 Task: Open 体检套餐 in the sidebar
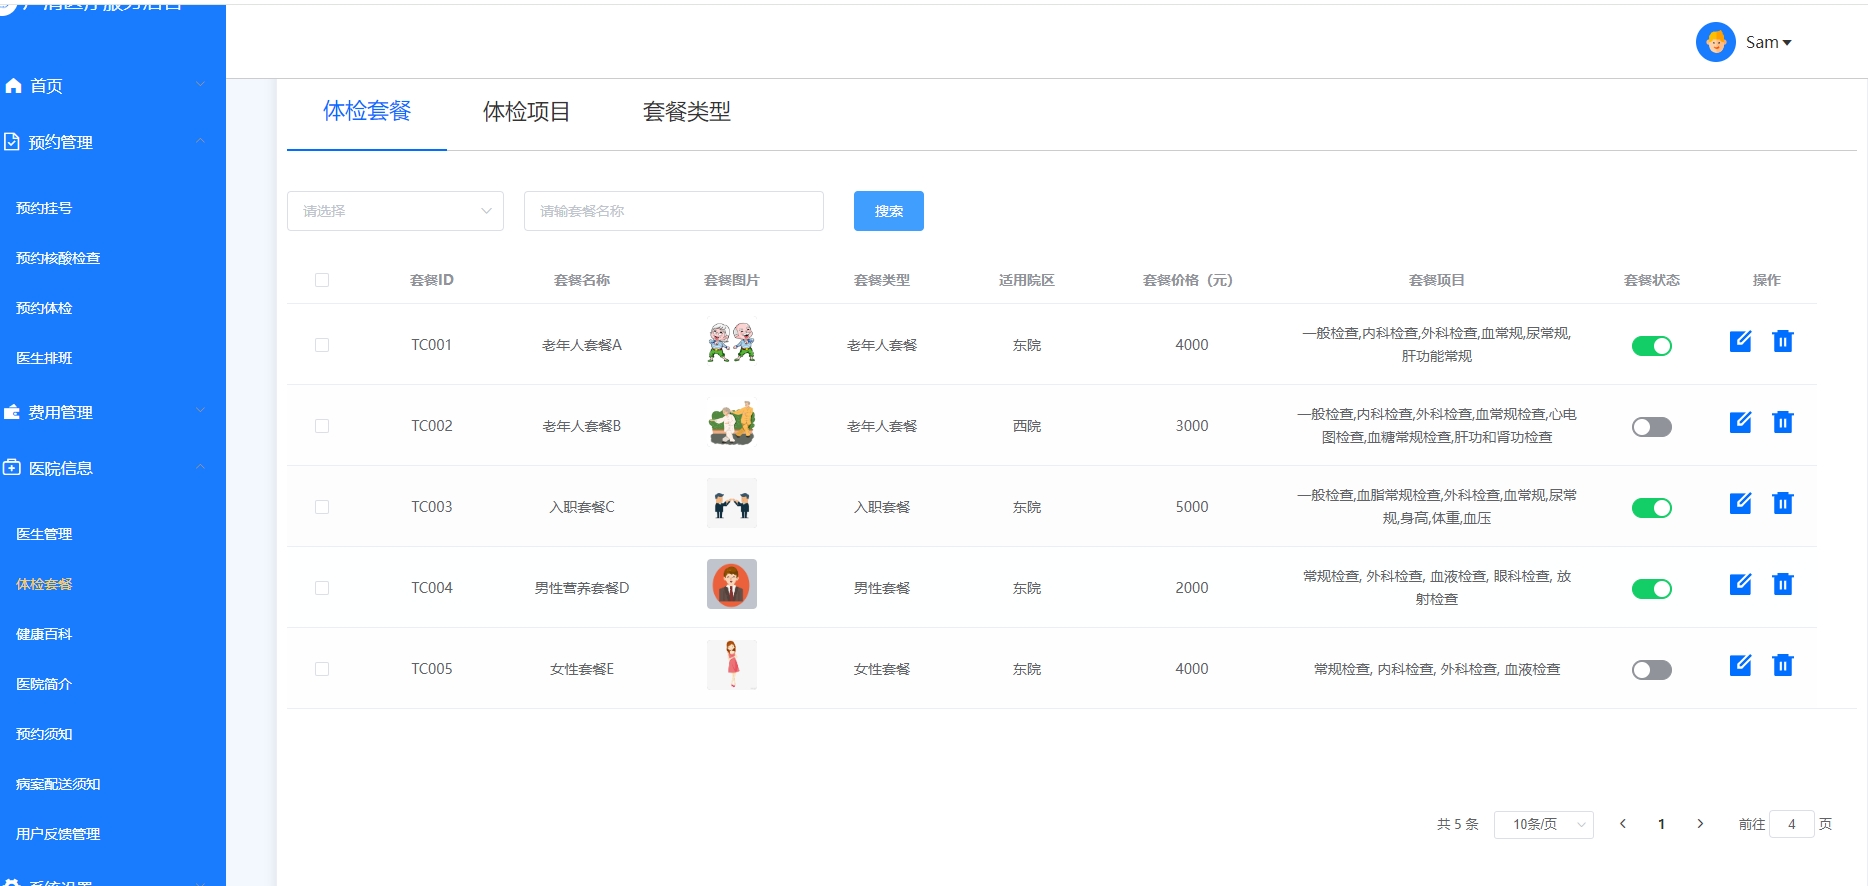44,584
